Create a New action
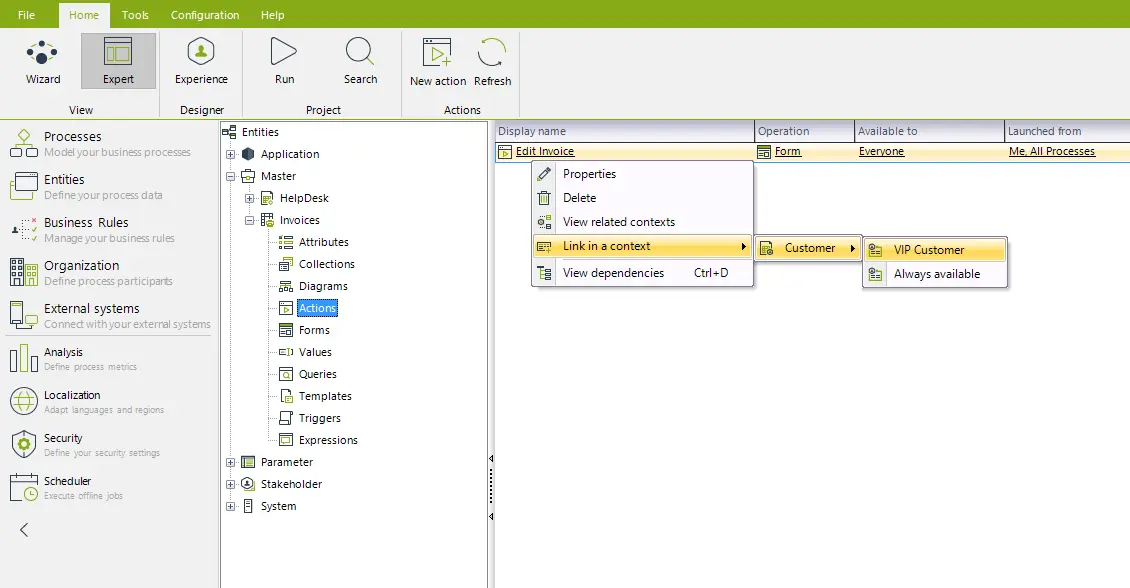Viewport: 1130px width, 588px height. 437,63
